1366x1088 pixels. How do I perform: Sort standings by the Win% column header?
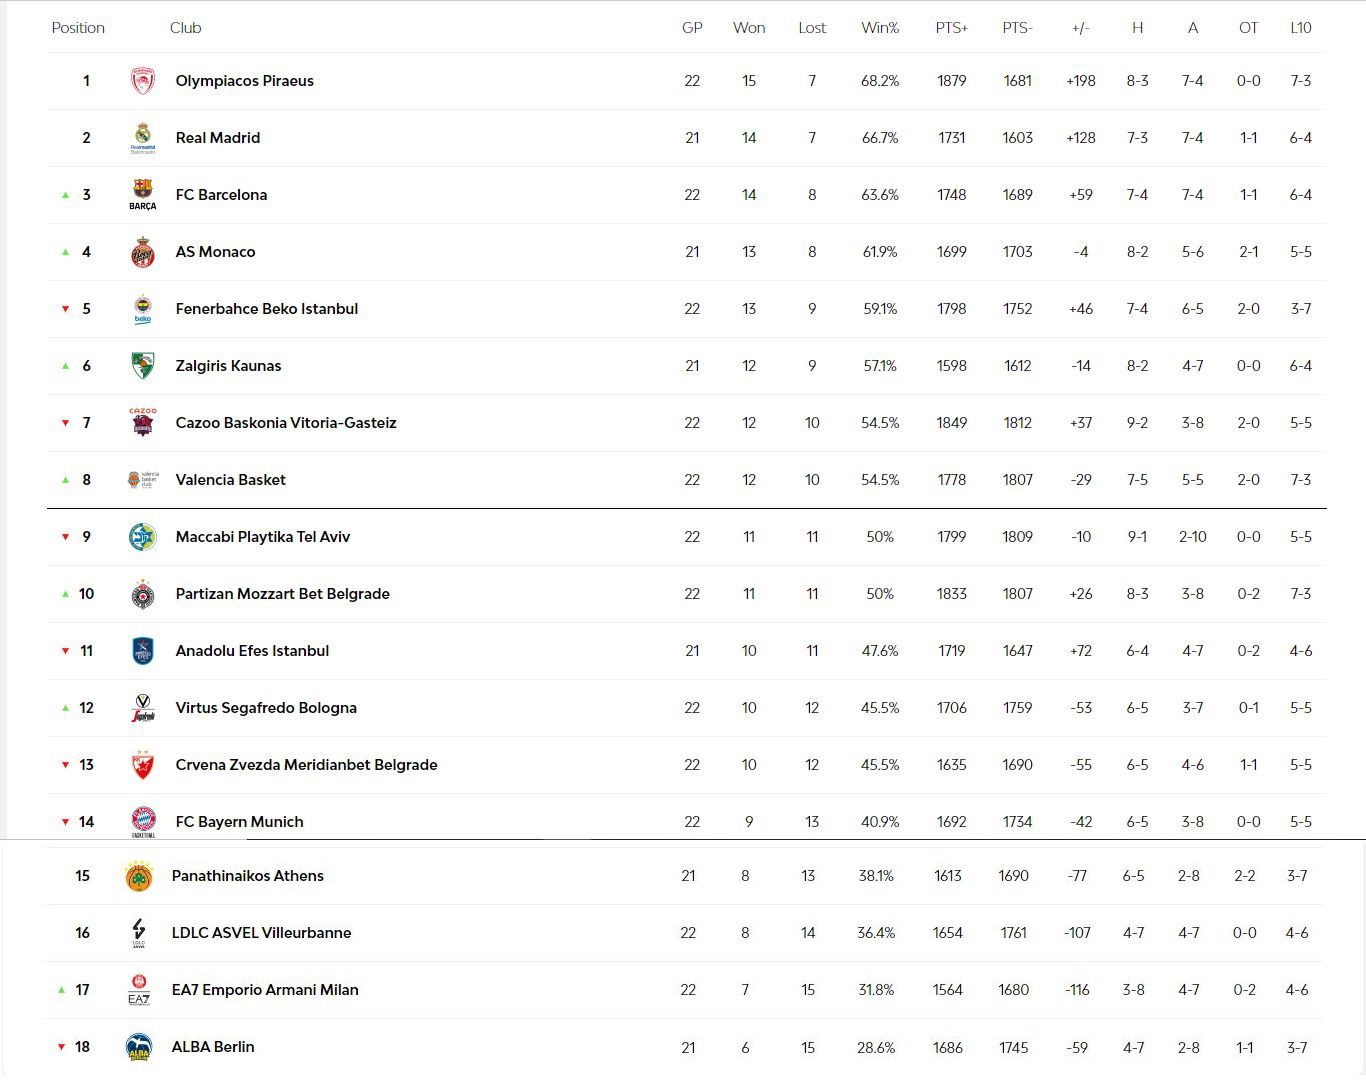coord(880,28)
